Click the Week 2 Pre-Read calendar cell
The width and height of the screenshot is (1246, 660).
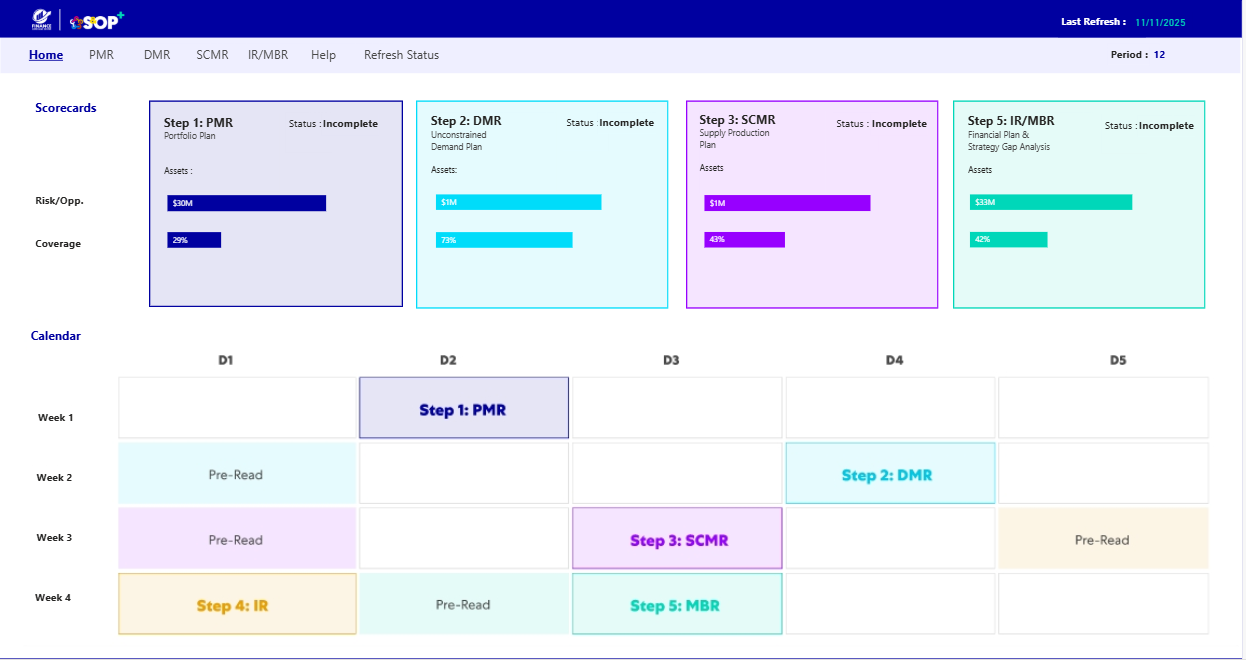click(237, 474)
